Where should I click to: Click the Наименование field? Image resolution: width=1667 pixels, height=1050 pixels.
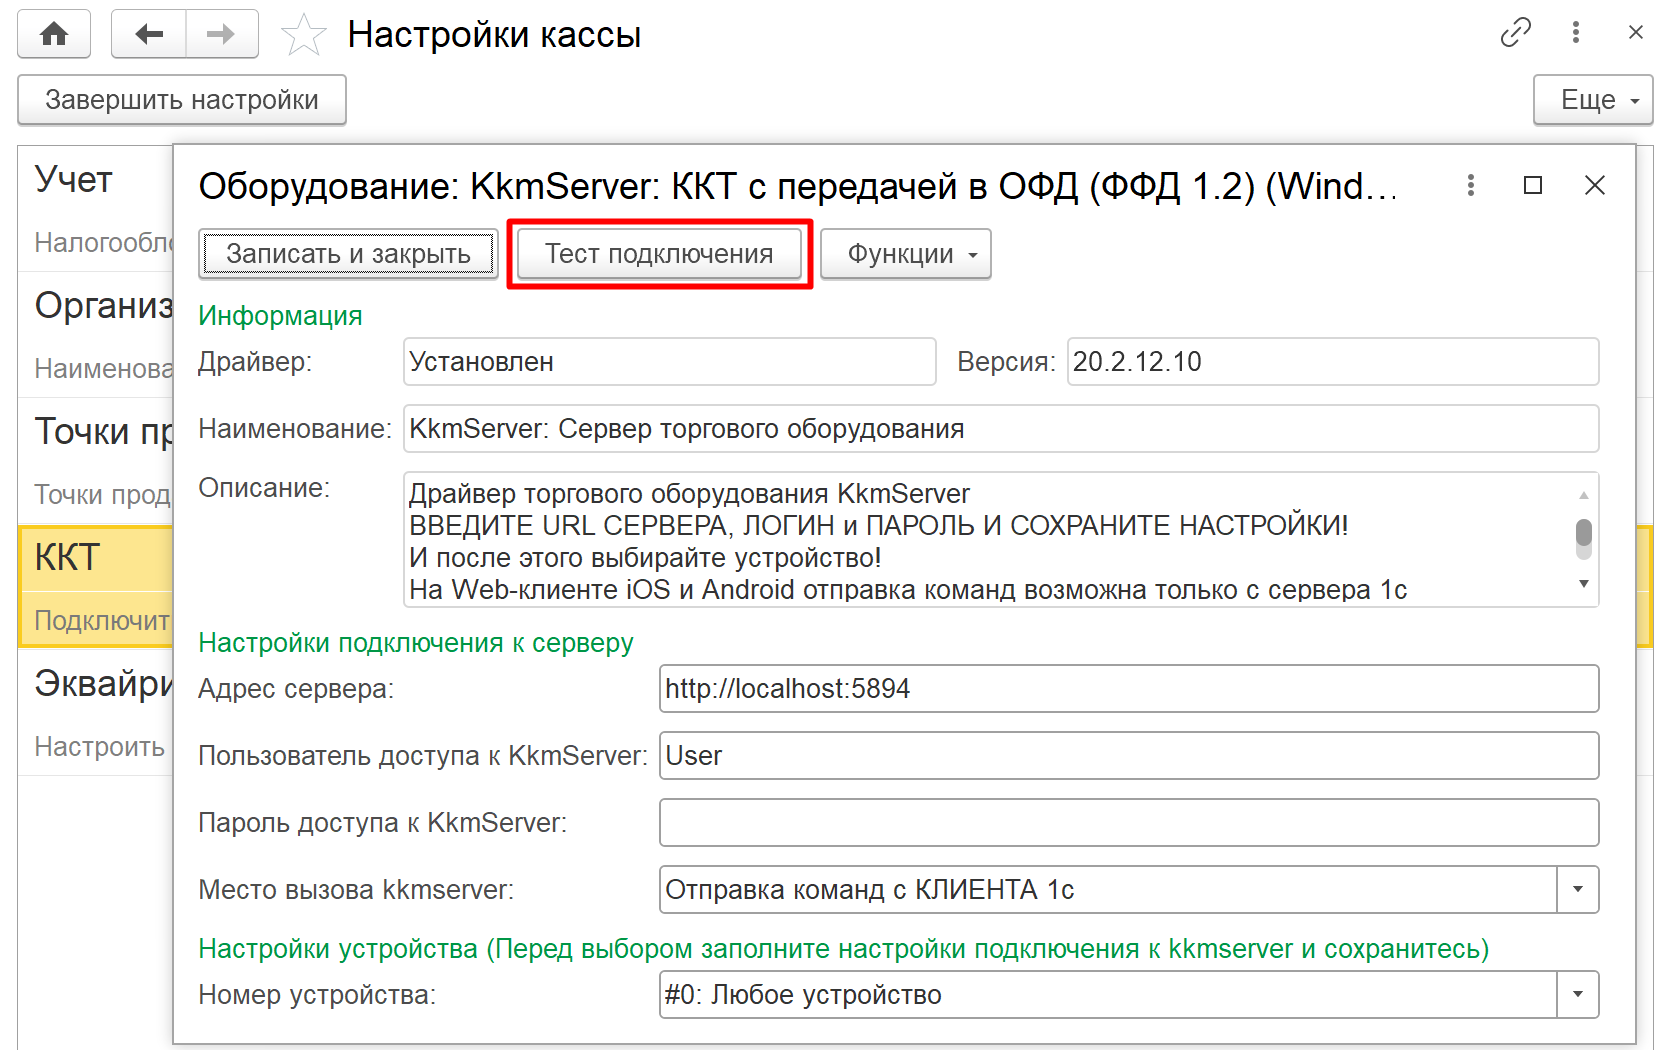1001,429
